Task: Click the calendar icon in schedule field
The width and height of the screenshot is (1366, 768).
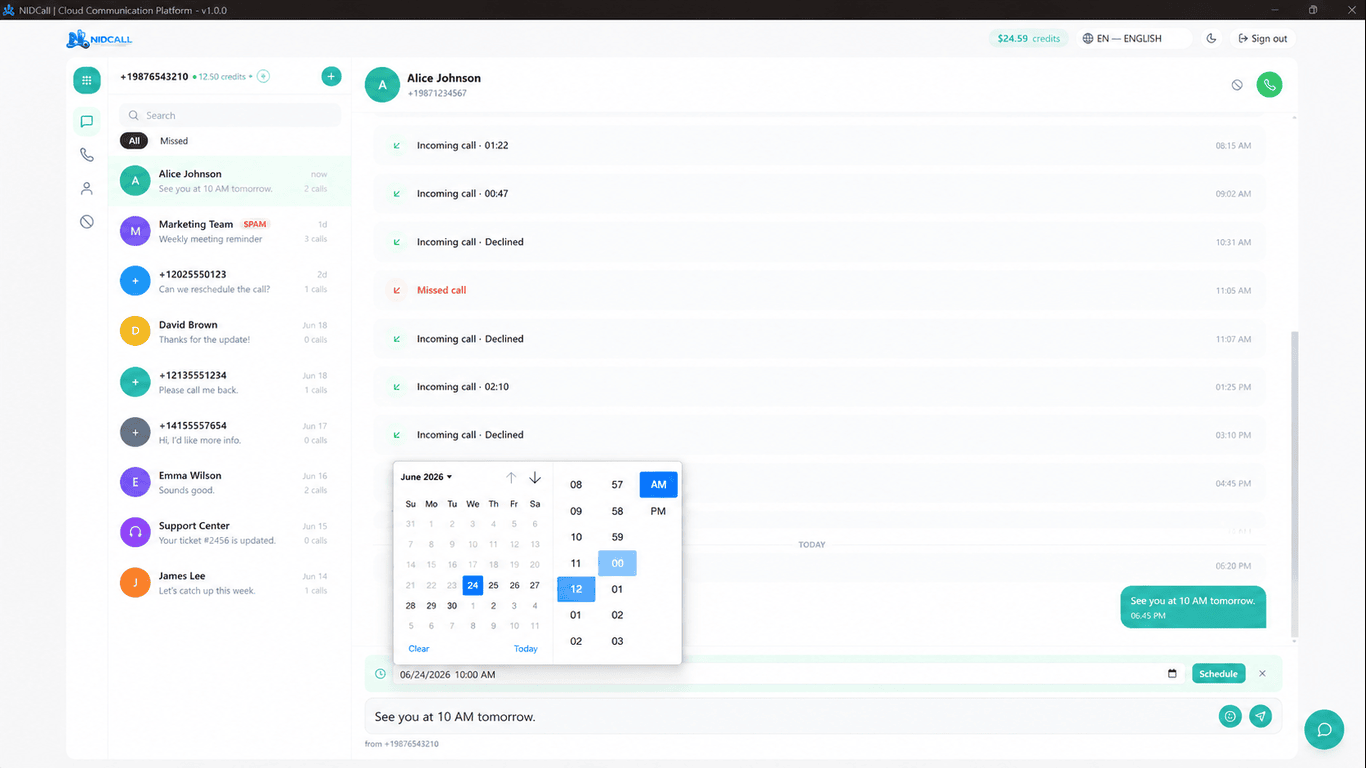Action: [1172, 674]
